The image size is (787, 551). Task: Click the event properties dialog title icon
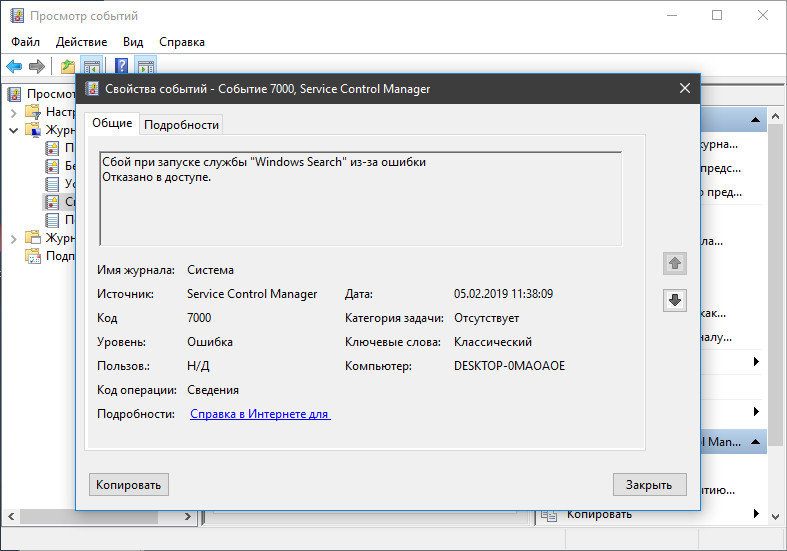tap(92, 88)
